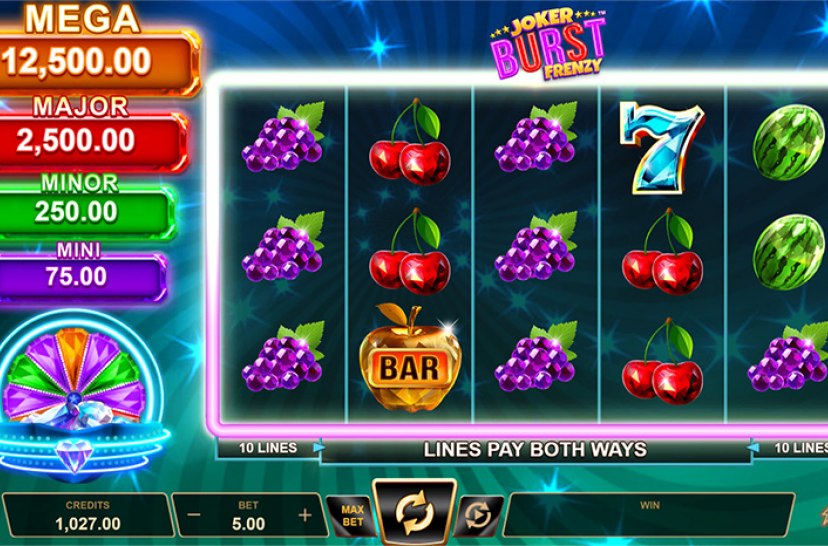
Task: Decrease the bet with the minus button
Action: tap(194, 515)
